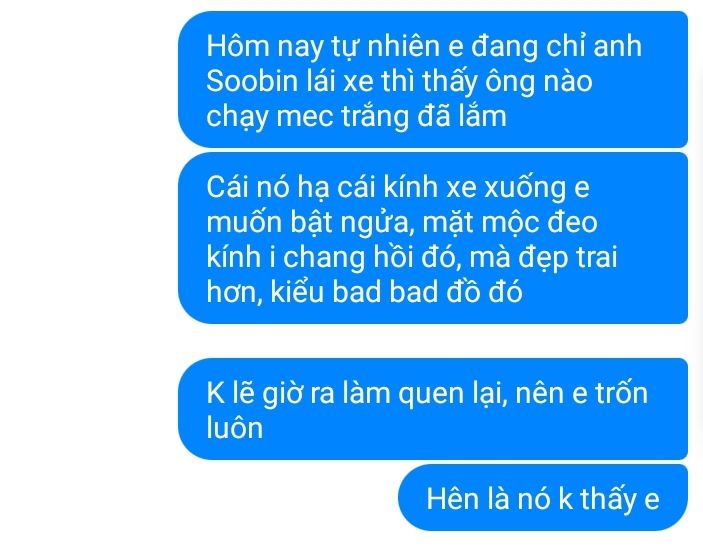
Task: Select the message starting "Hôm nay tự nhiên"
Action: point(433,80)
